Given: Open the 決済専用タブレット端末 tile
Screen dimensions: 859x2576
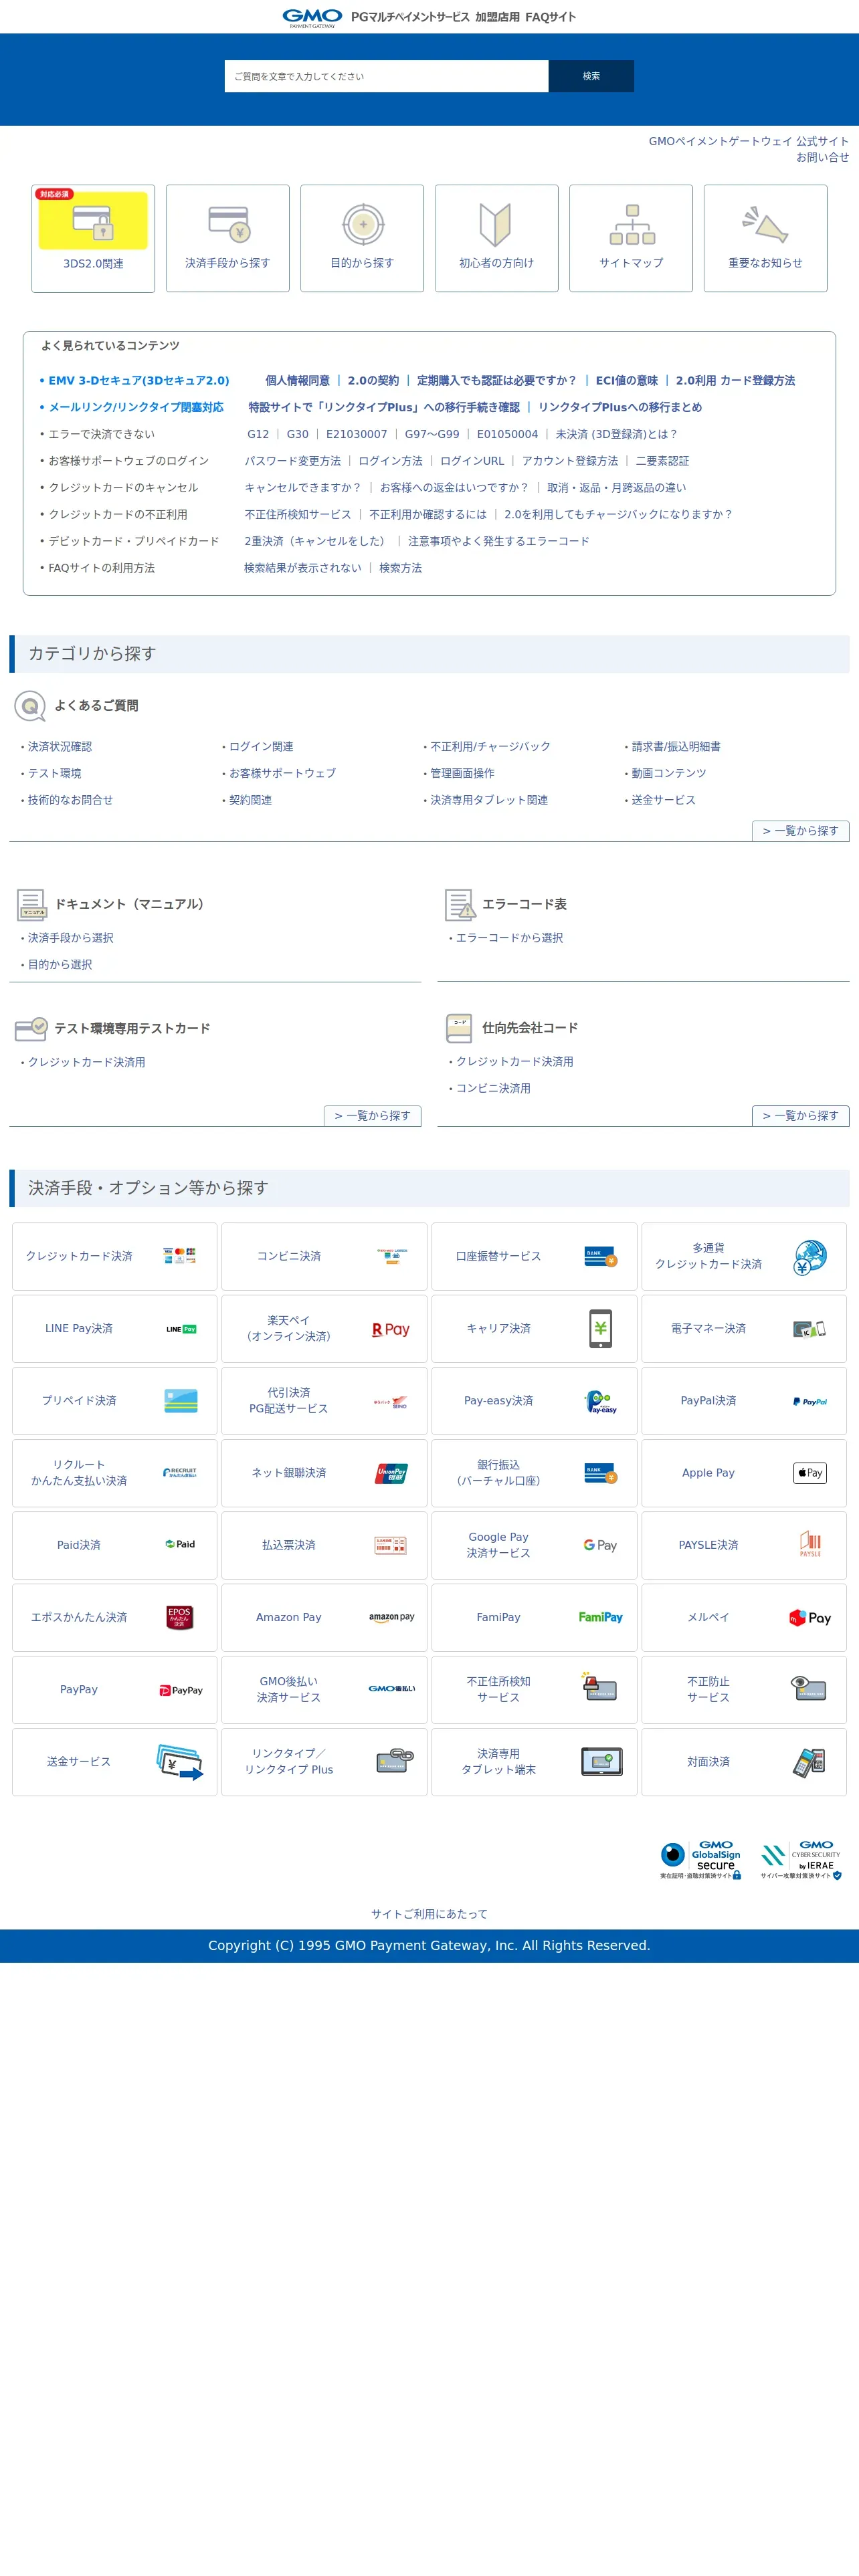Looking at the screenshot, I should pyautogui.click(x=534, y=1762).
